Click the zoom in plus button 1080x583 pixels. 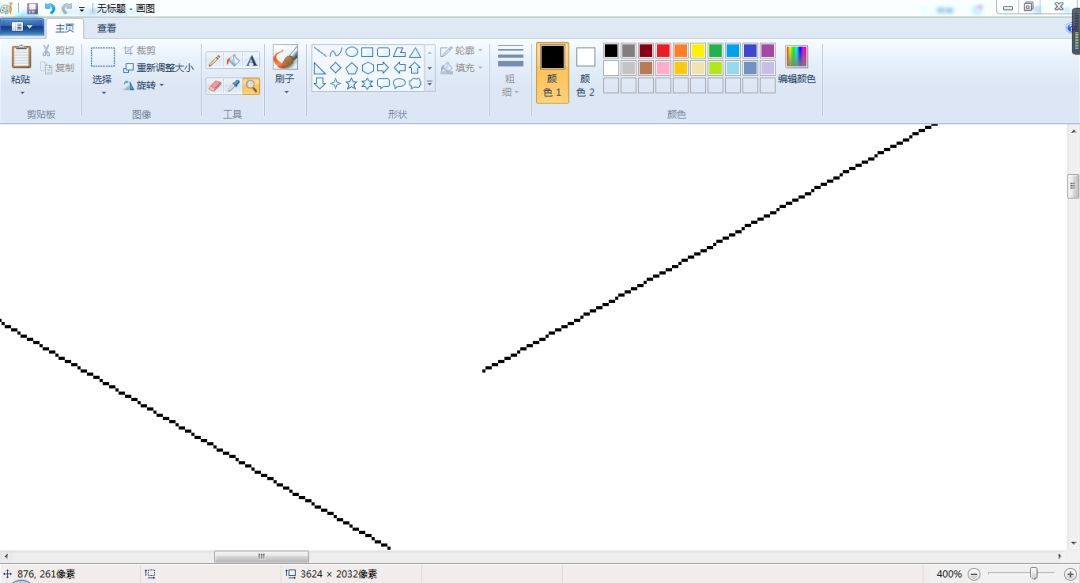coord(1070,573)
